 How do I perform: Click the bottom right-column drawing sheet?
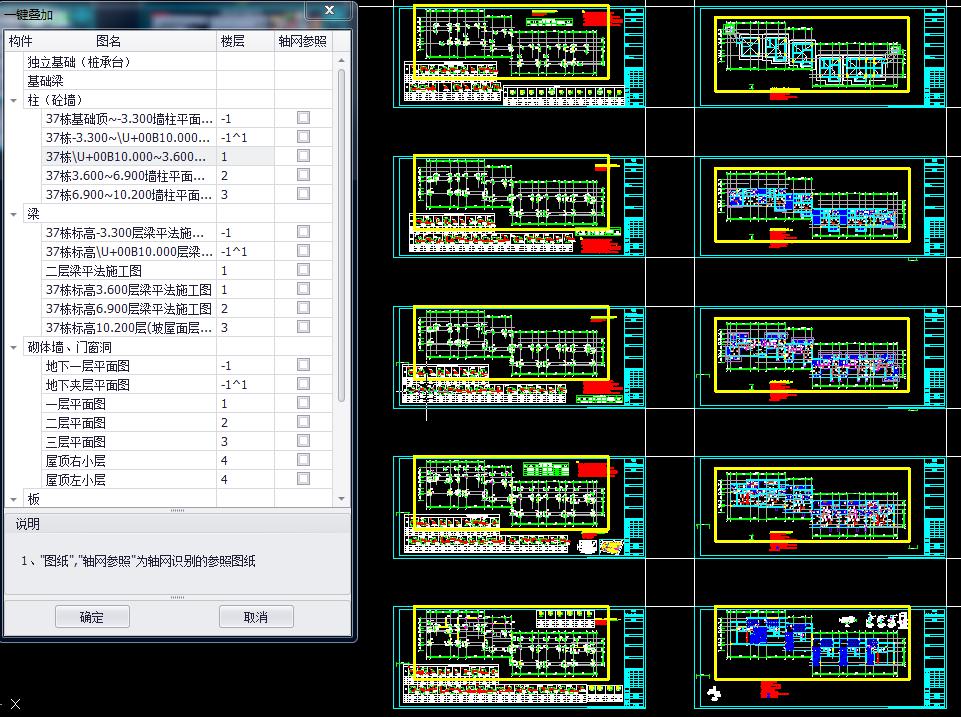pos(823,658)
